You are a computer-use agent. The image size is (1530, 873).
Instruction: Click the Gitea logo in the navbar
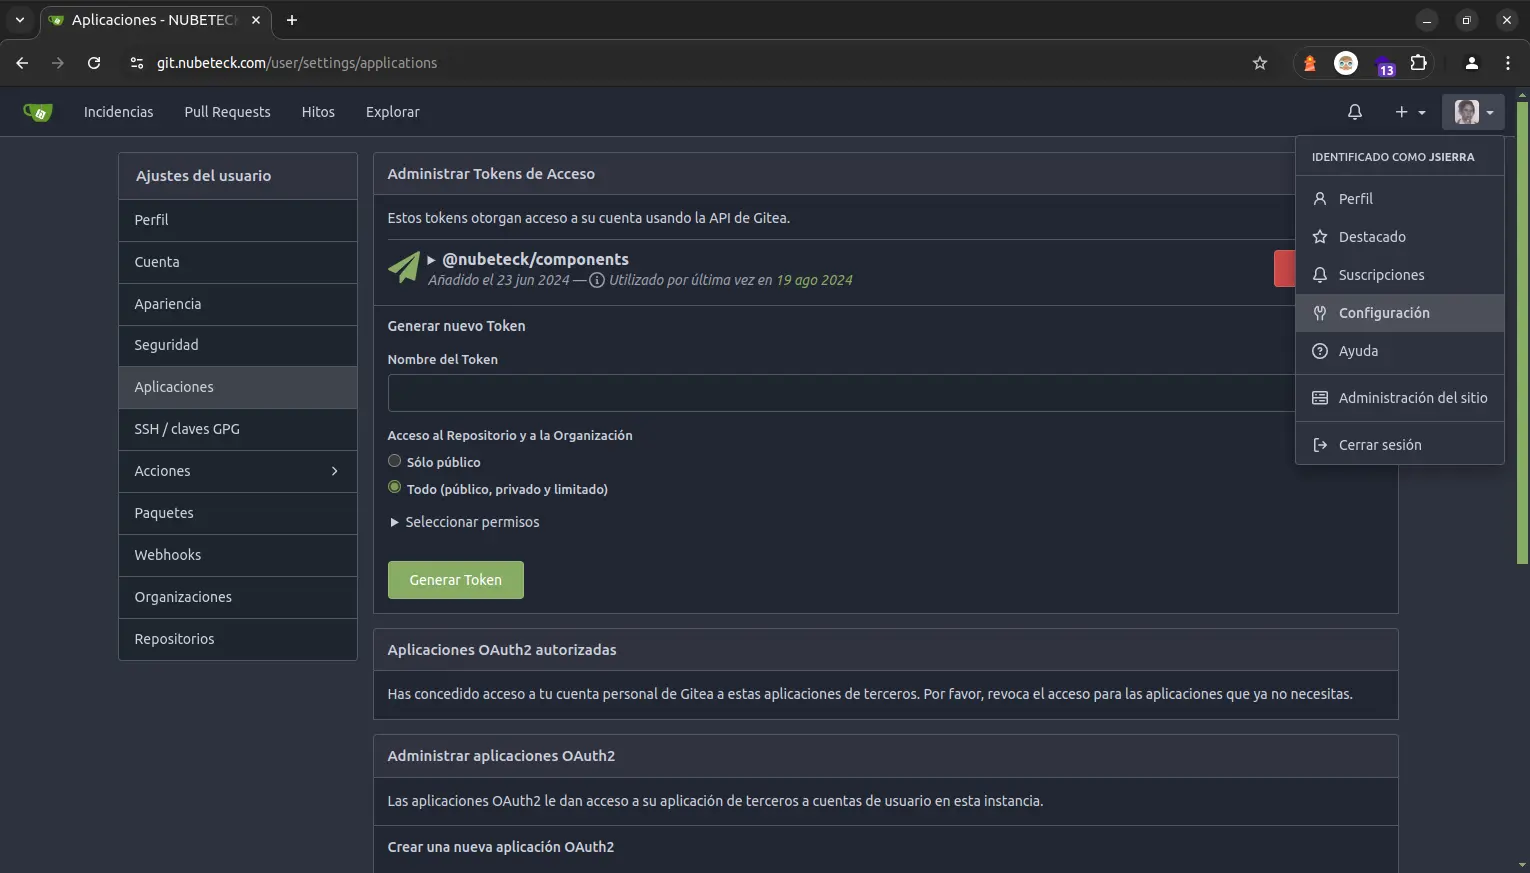(x=38, y=111)
